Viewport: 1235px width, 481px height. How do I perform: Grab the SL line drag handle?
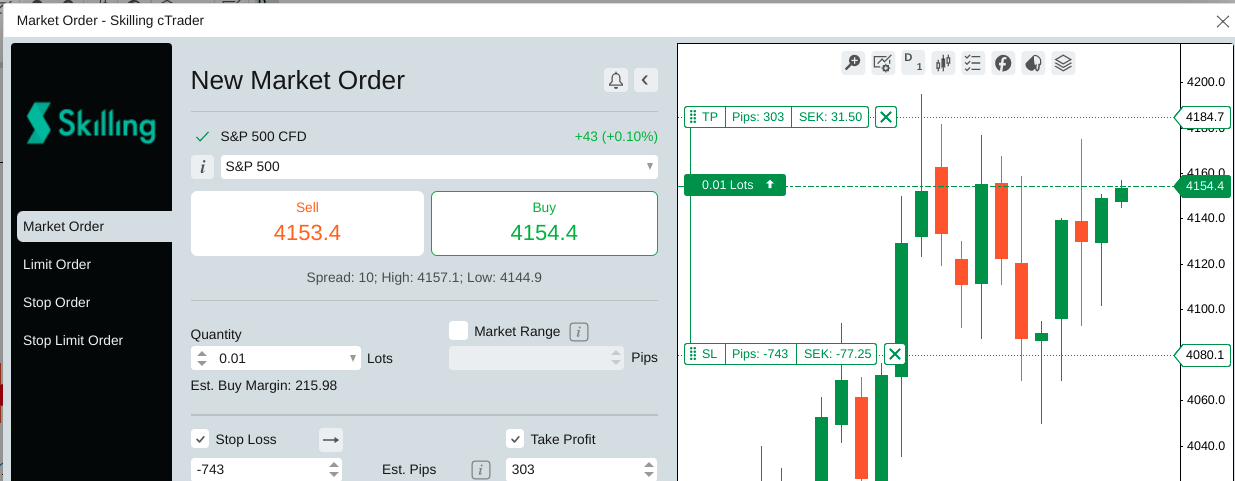tap(692, 354)
